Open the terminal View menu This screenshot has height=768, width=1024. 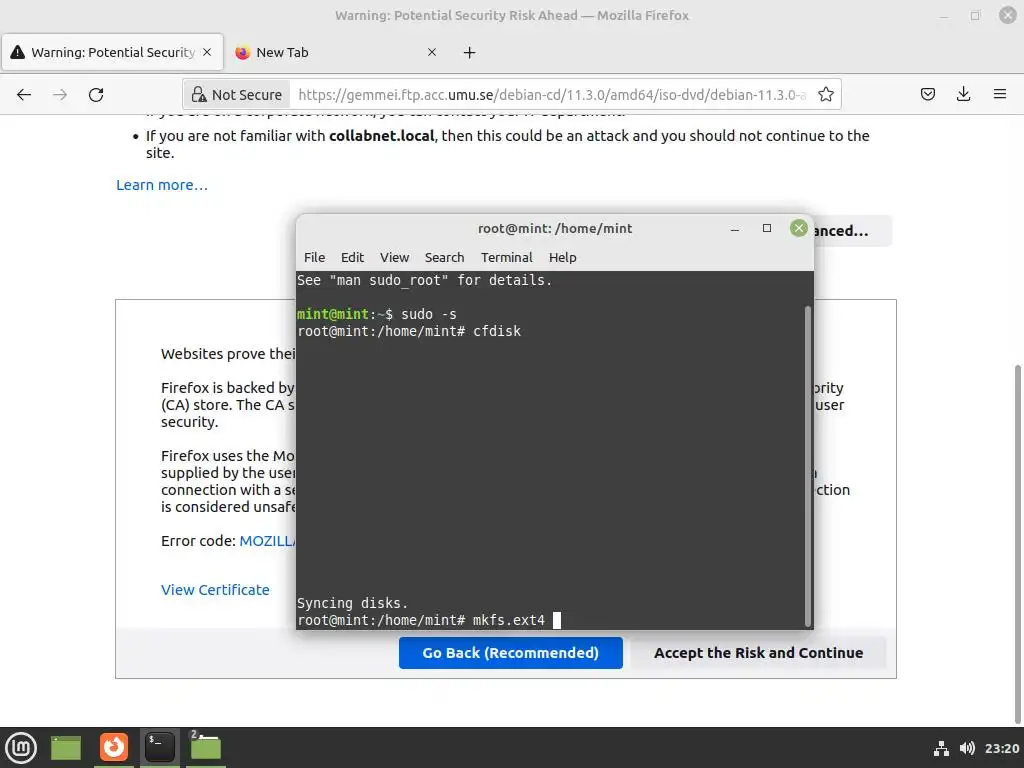(x=394, y=257)
